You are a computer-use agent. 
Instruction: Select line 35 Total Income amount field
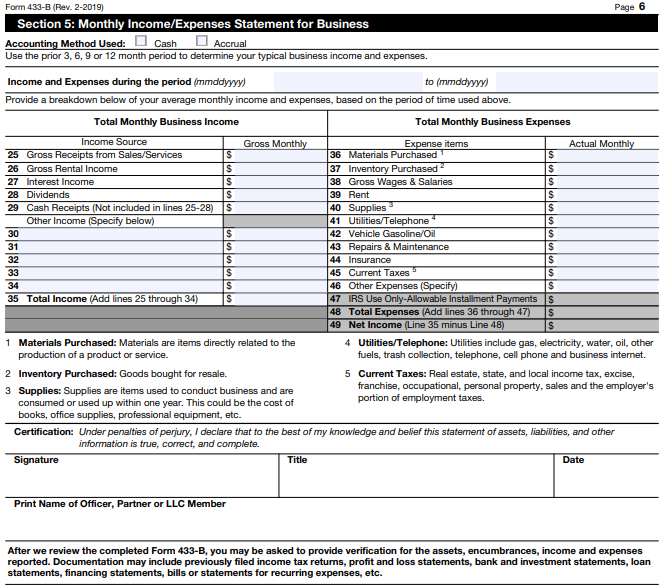point(279,298)
